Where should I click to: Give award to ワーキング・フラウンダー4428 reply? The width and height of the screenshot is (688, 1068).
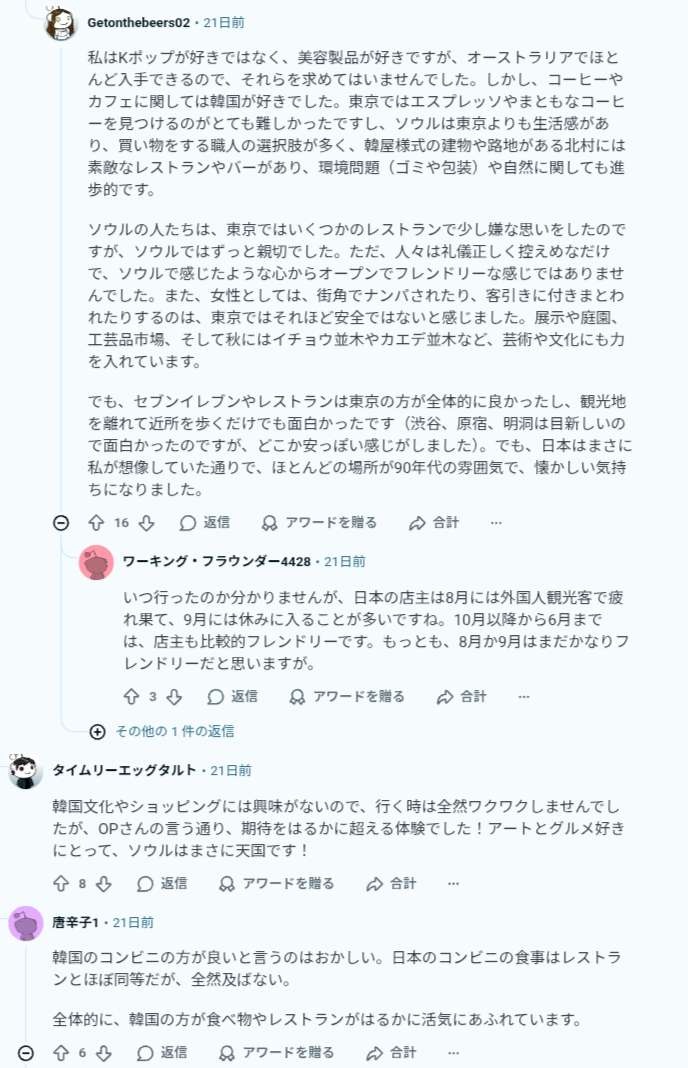[x=346, y=697]
